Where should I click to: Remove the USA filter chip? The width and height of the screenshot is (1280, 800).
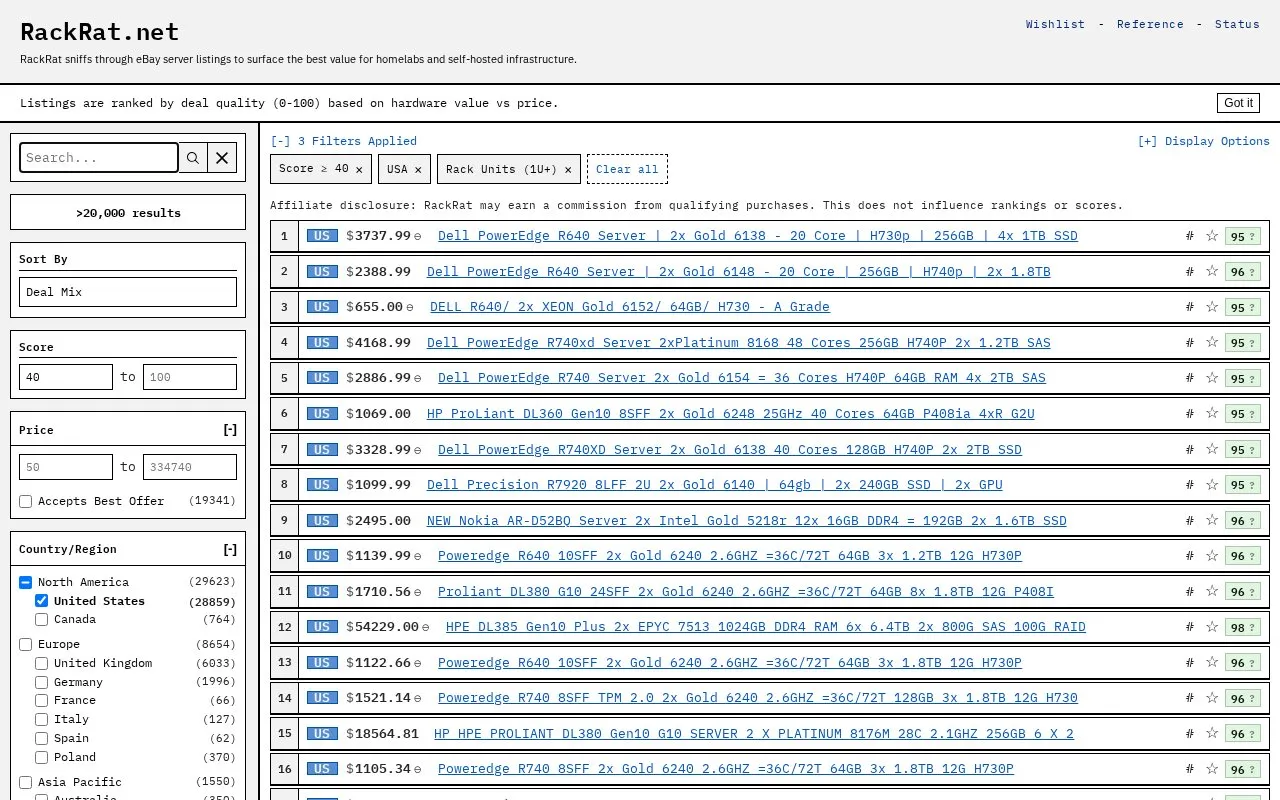coord(418,170)
